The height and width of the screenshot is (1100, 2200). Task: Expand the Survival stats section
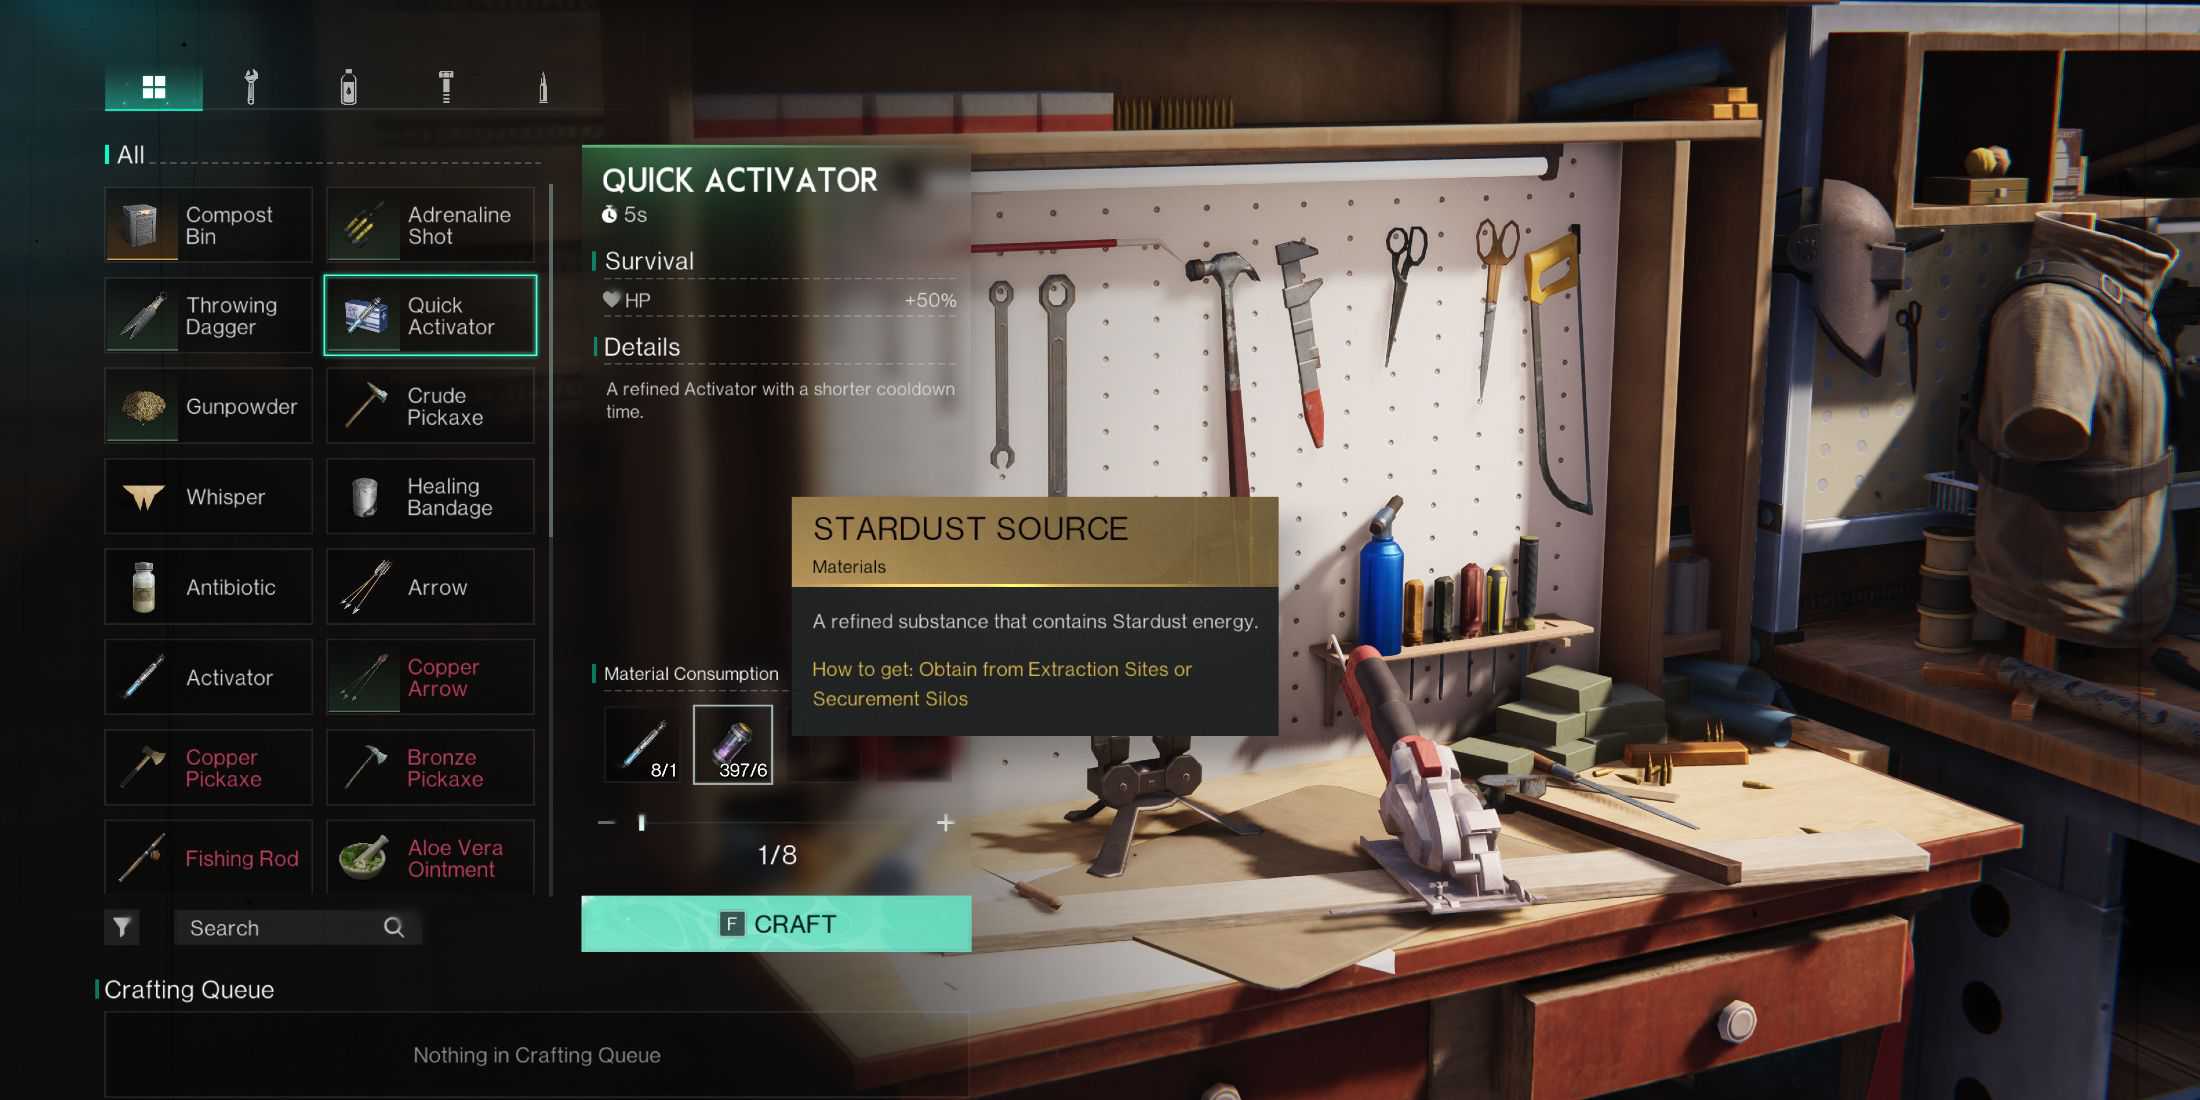[x=652, y=260]
